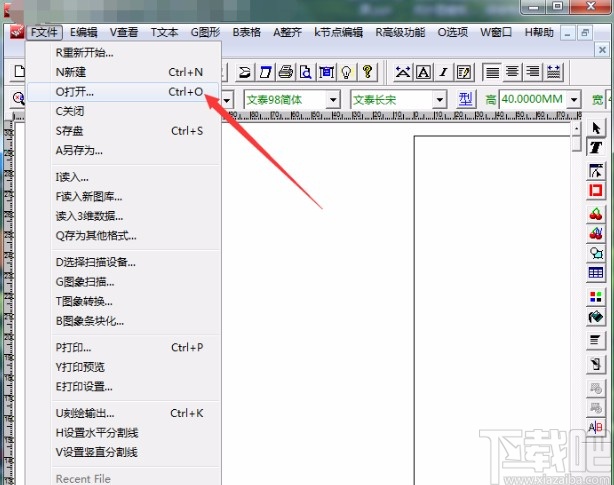
Task: Click the light bulb tip icon
Action: 347,72
